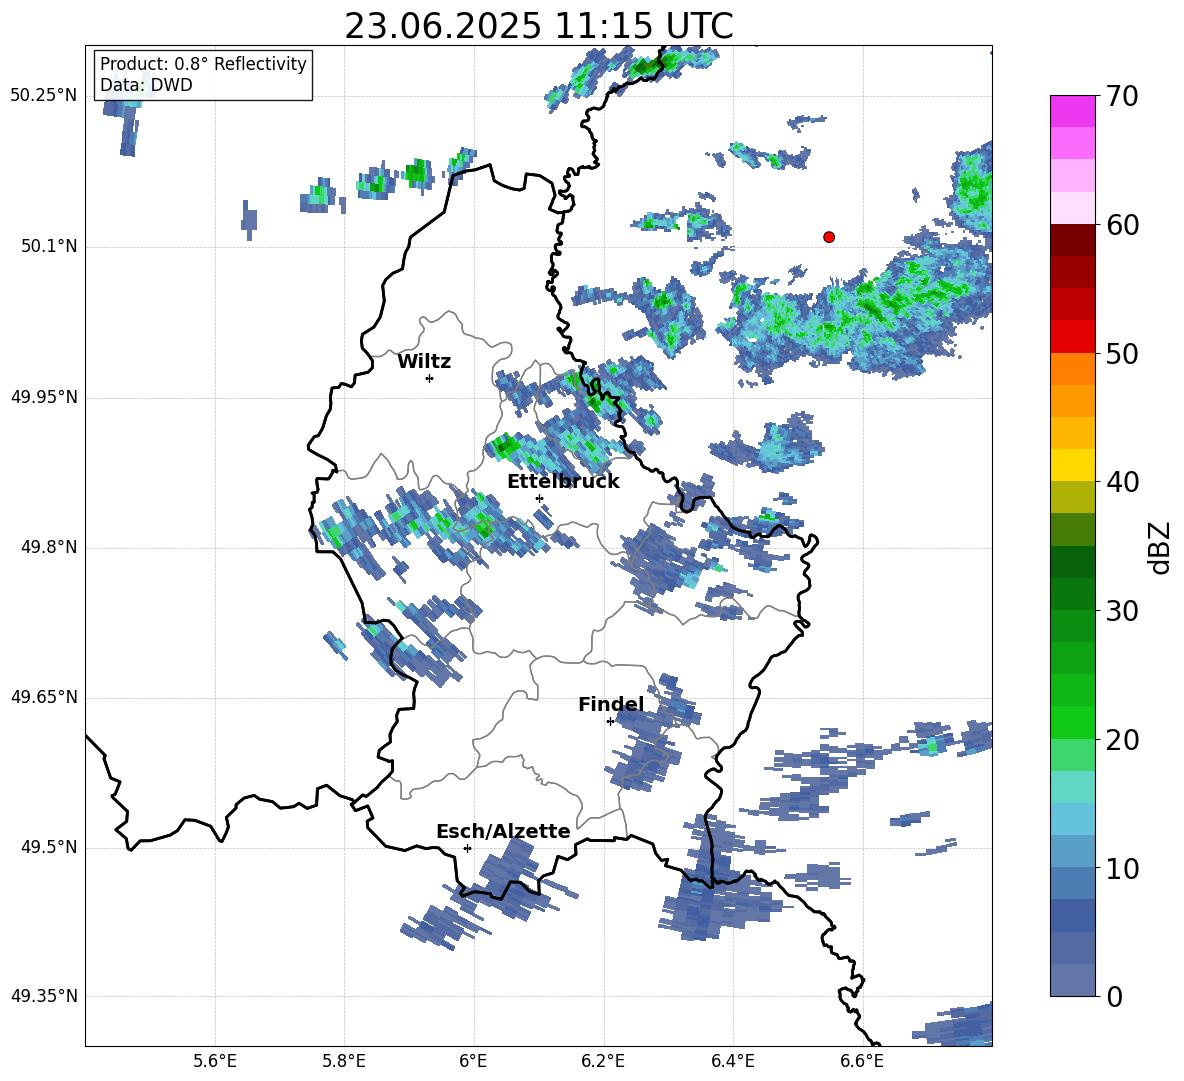This screenshot has width=1184, height=1081.
Task: Click the 40 tick on the colorbar
Action: tap(1122, 482)
